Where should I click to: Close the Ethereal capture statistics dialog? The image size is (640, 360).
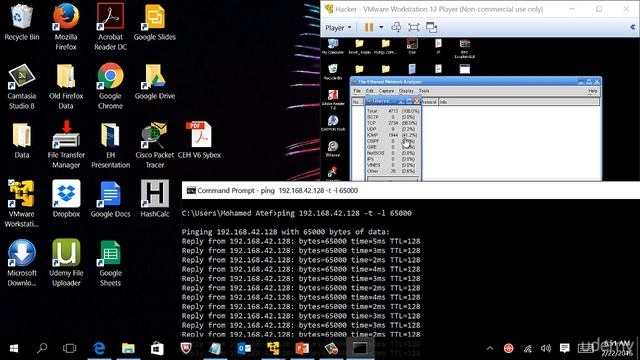[x=416, y=101]
